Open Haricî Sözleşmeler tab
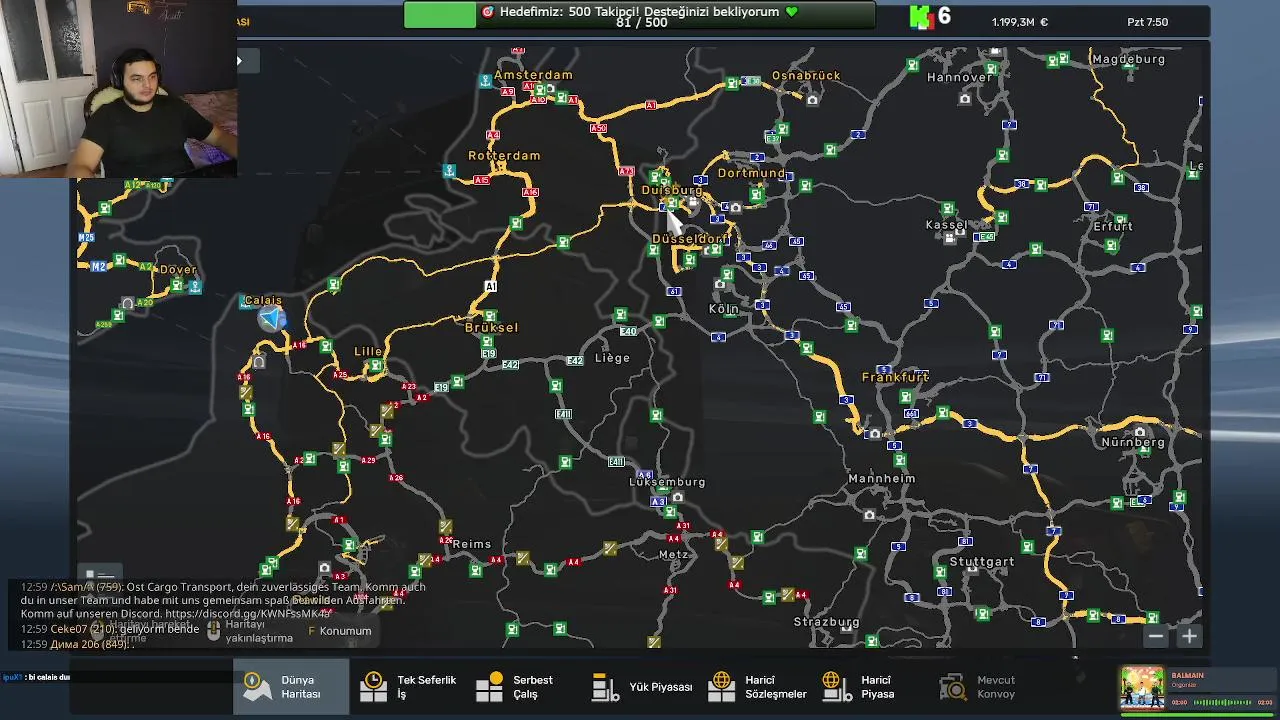Screen dimensions: 1280x720 point(757,686)
